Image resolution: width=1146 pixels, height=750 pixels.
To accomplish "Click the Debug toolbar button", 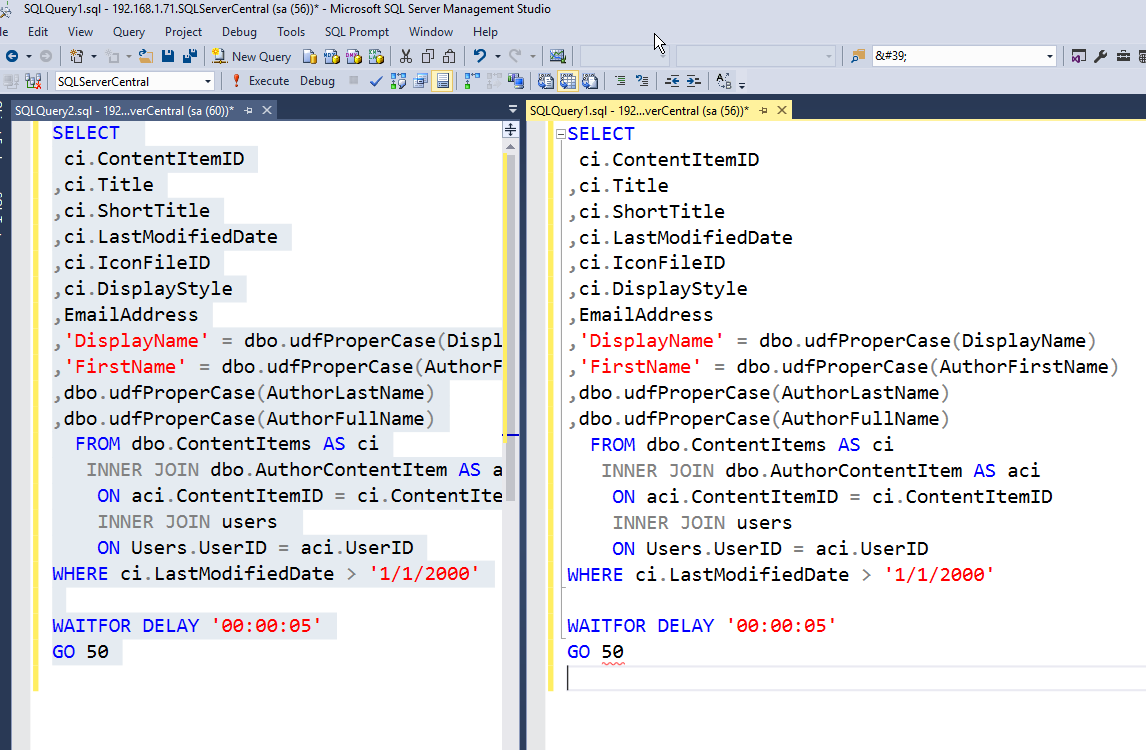I will [x=317, y=81].
